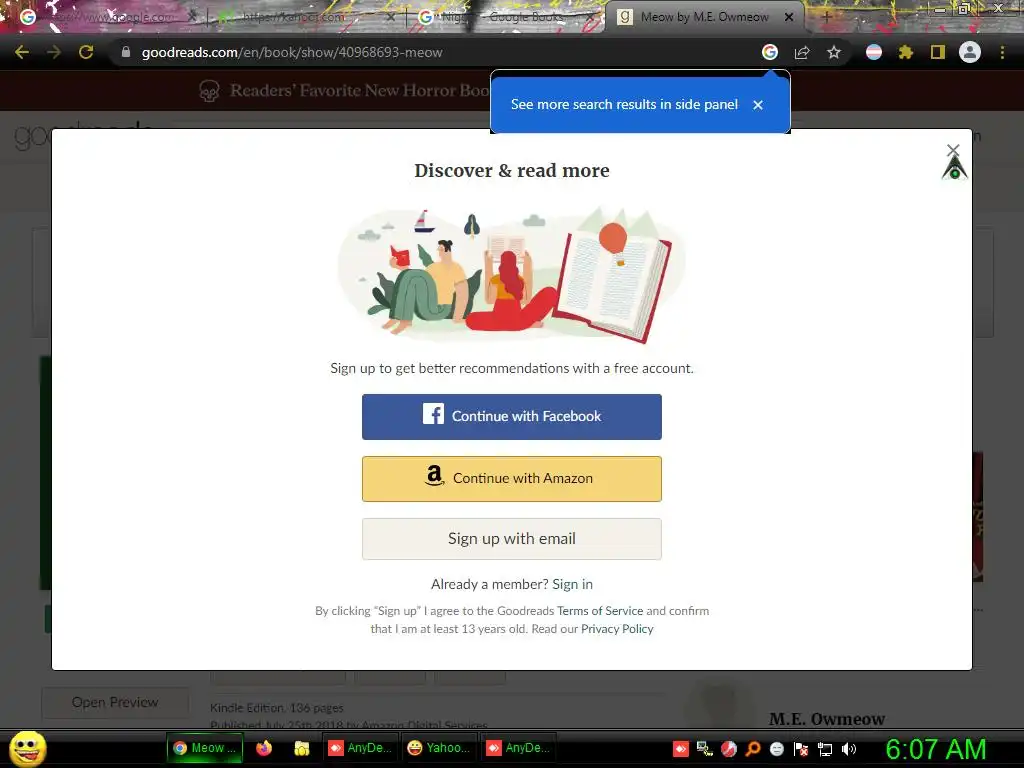The width and height of the screenshot is (1024, 768).
Task: Open Google search side panel icon
Action: [770, 52]
